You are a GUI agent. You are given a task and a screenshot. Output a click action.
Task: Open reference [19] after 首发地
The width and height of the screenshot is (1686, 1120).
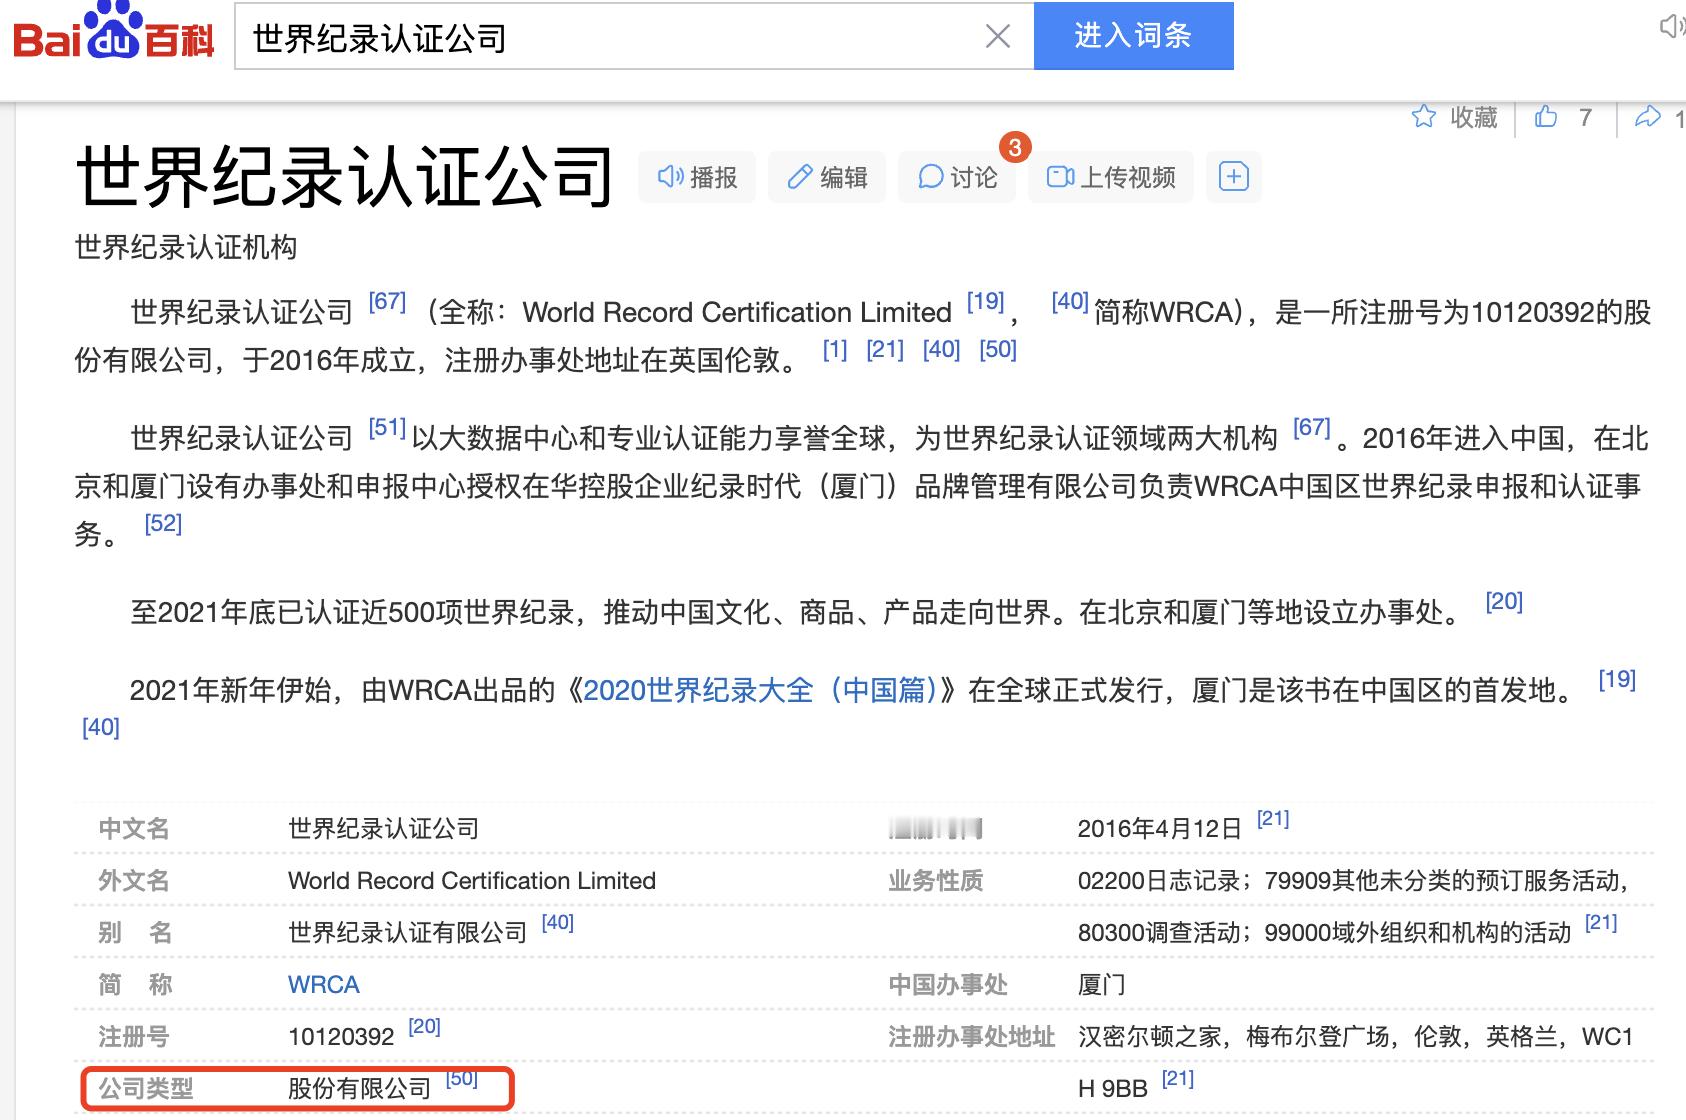(1617, 679)
